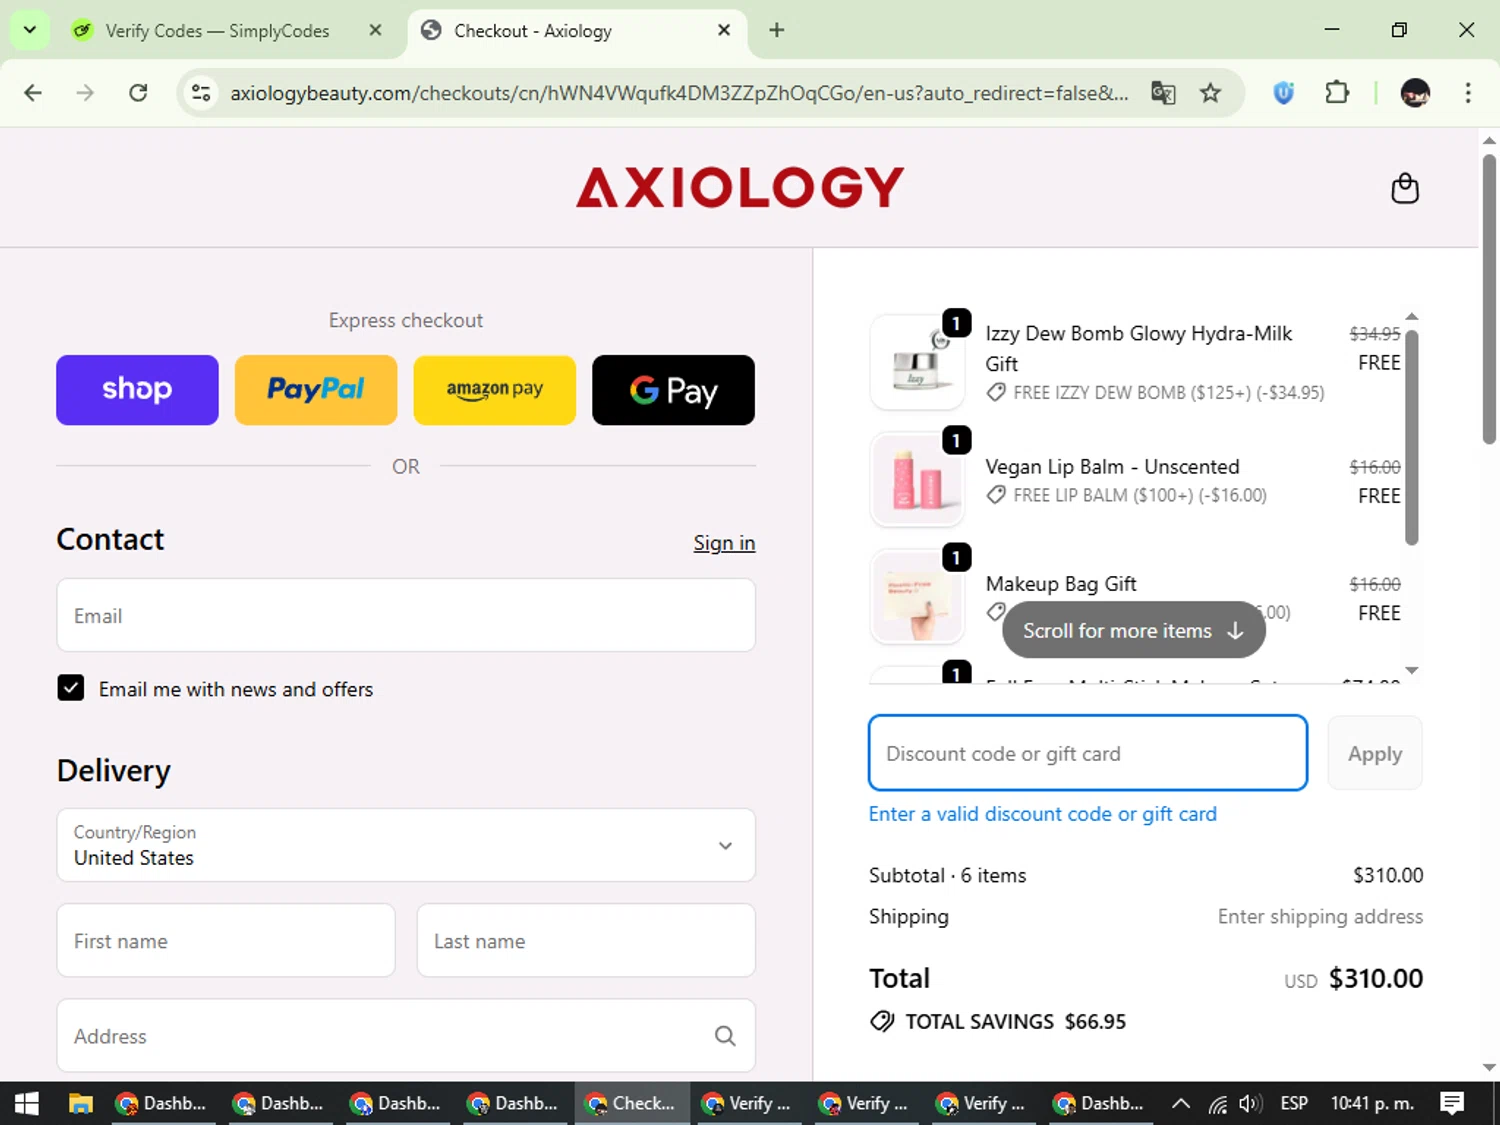The image size is (1500, 1125).
Task: Open the notifications action center icon
Action: (x=1452, y=1103)
